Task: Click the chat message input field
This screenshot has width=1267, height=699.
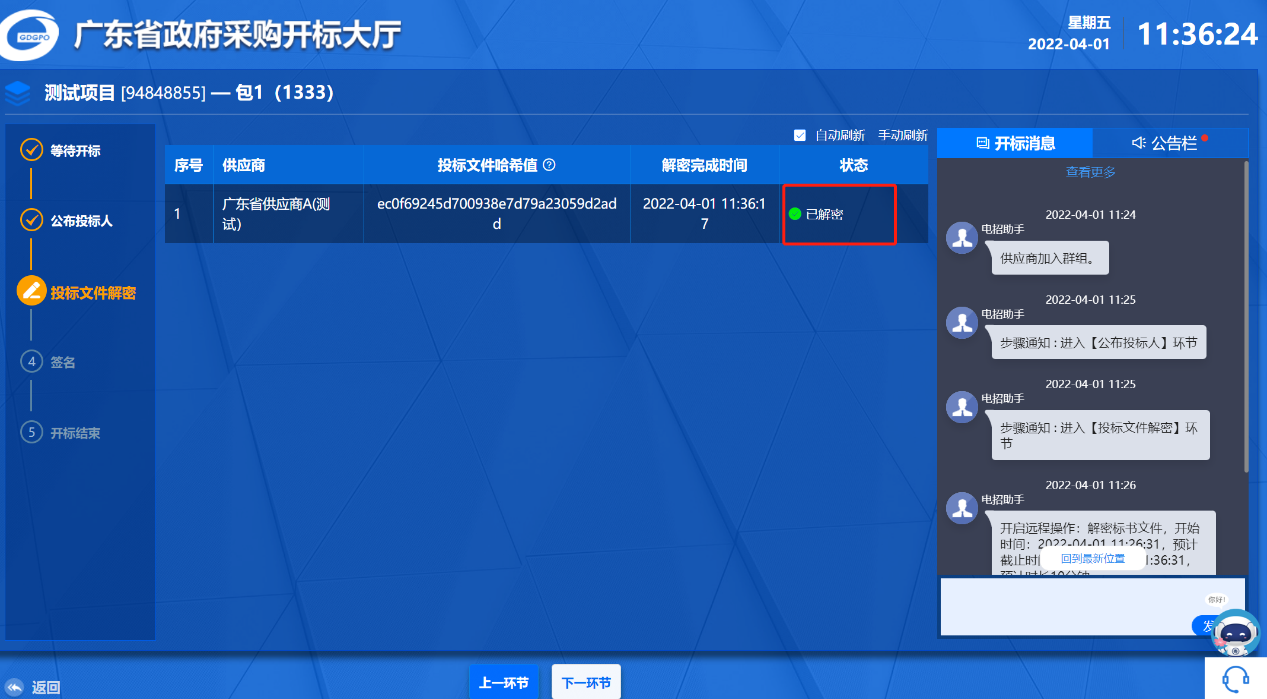Action: click(x=1092, y=606)
